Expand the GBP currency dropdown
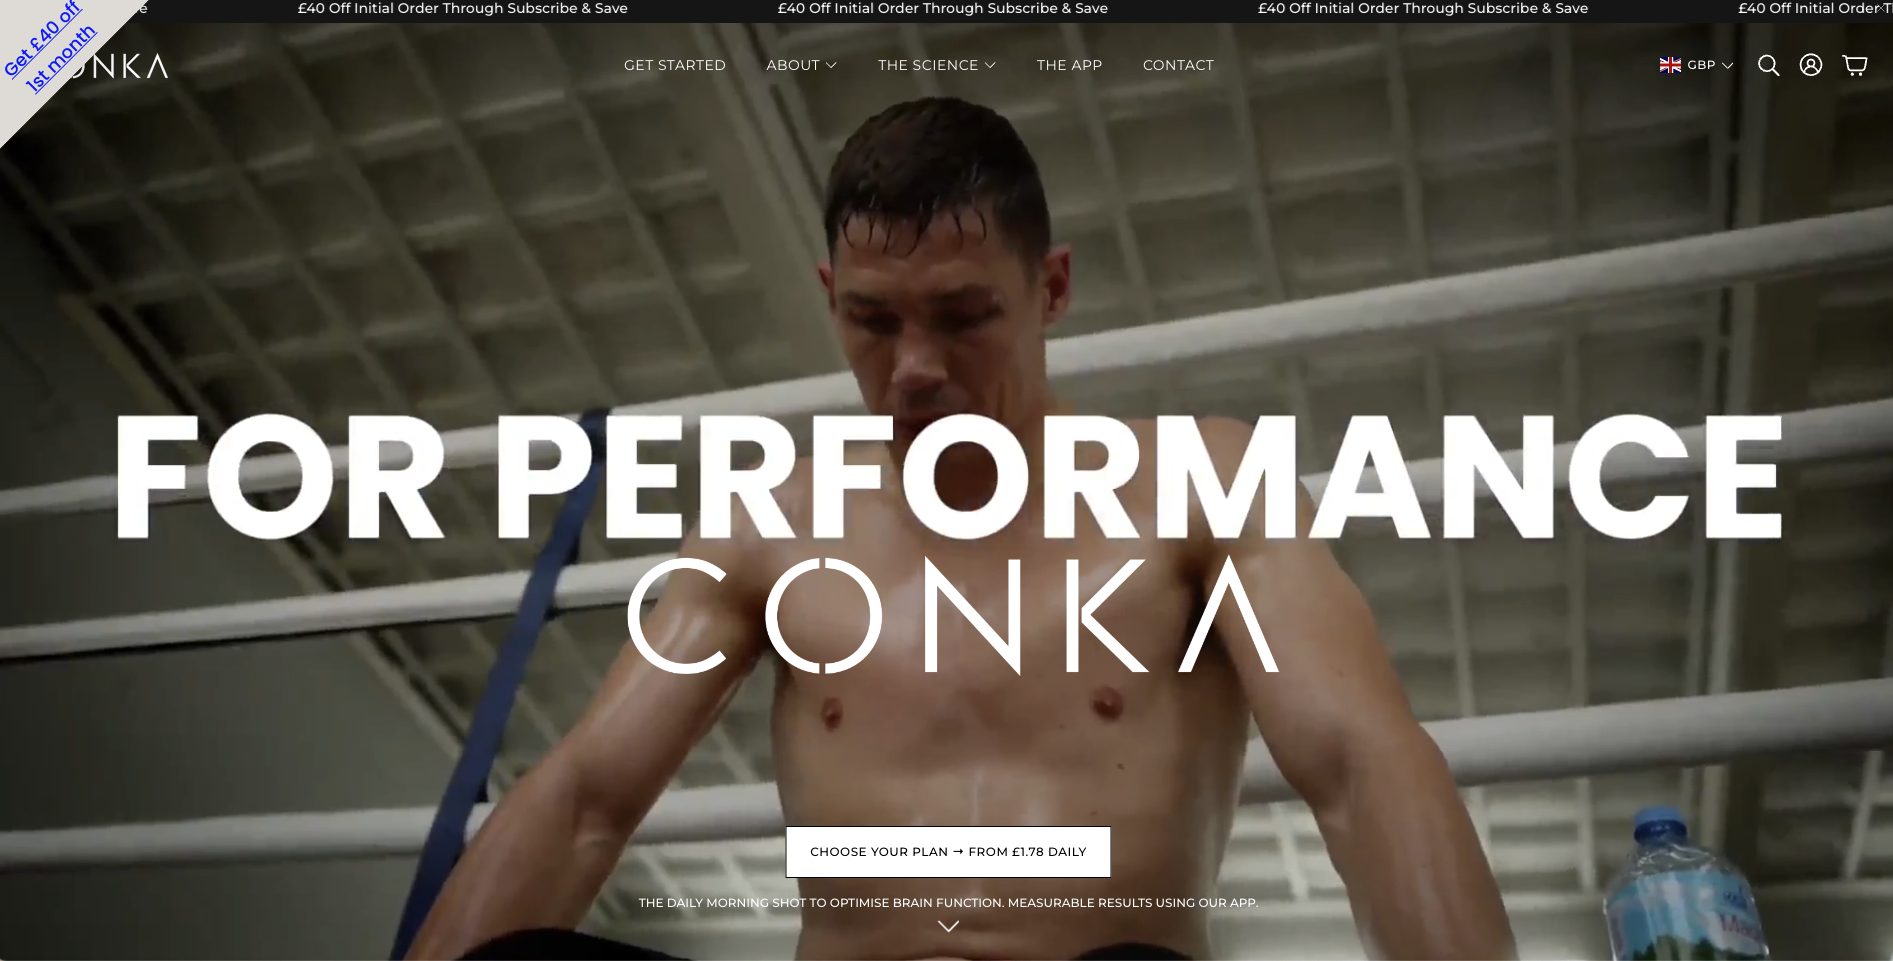This screenshot has height=961, width=1893. coord(1710,65)
